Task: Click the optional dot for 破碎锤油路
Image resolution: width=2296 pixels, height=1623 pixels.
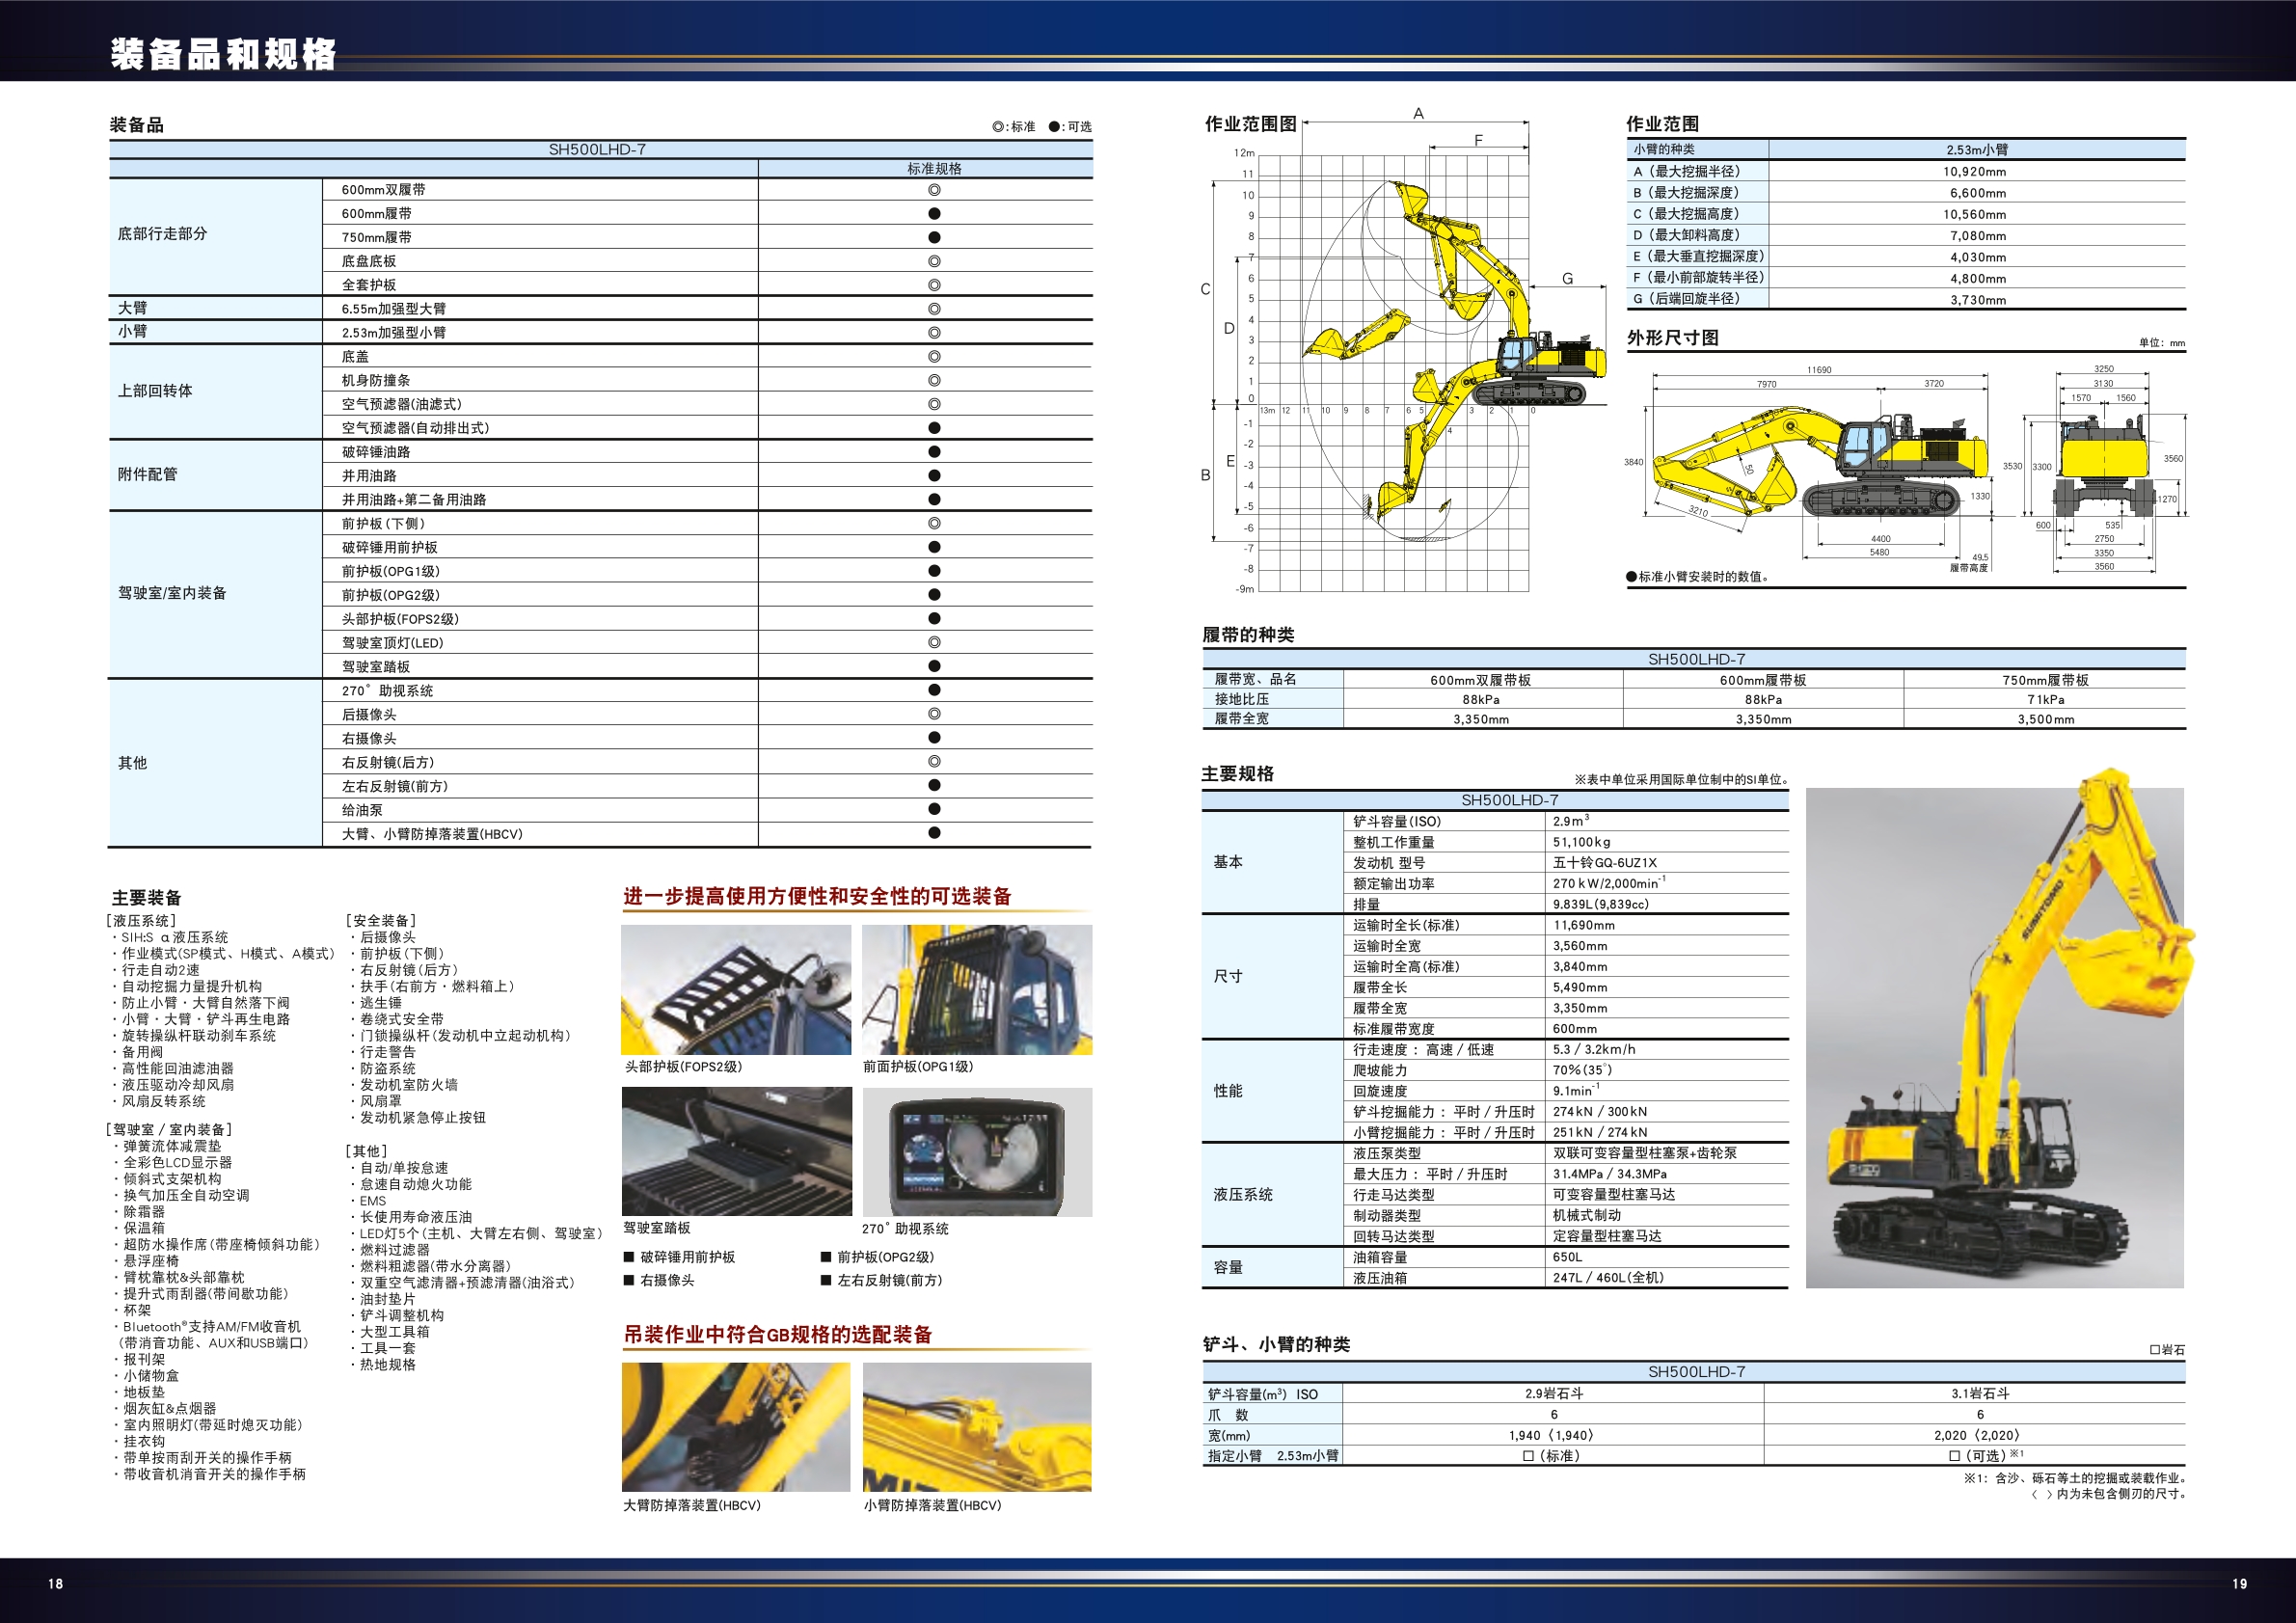Action: point(934,452)
